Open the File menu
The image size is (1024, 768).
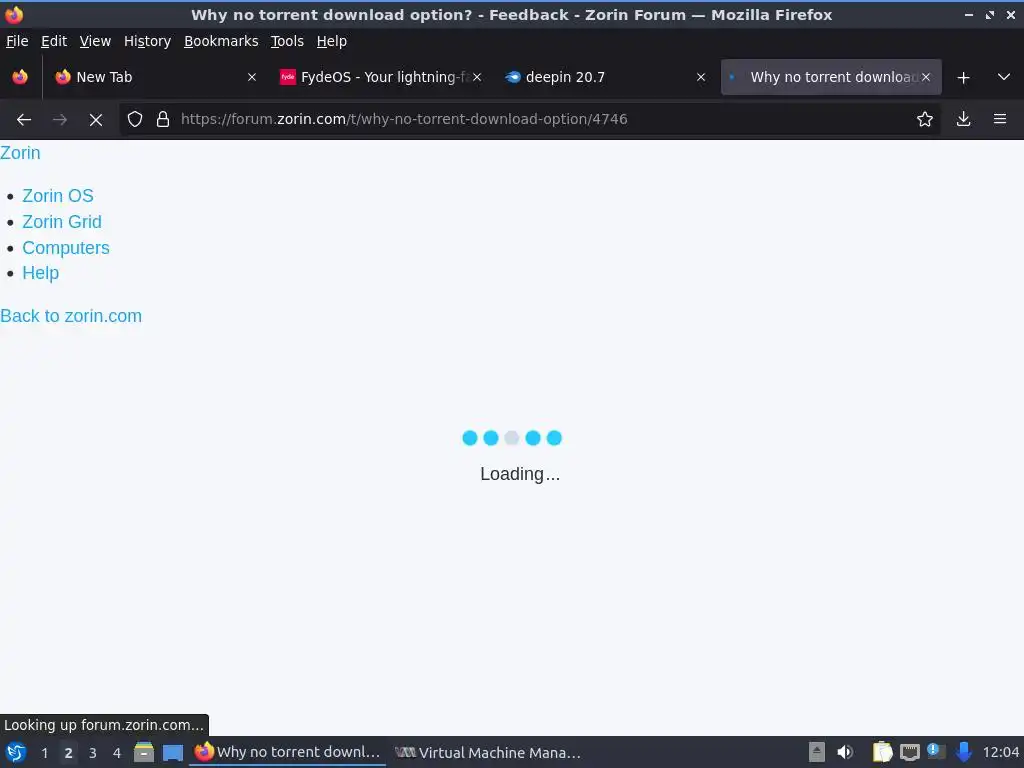[17, 41]
